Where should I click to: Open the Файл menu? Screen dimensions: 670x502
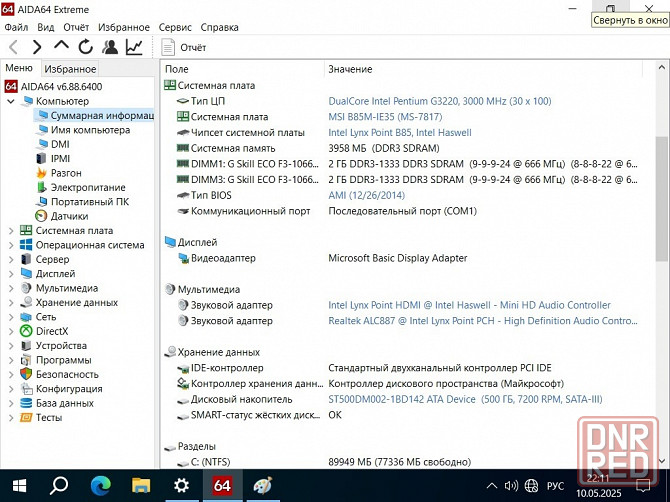[x=16, y=27]
